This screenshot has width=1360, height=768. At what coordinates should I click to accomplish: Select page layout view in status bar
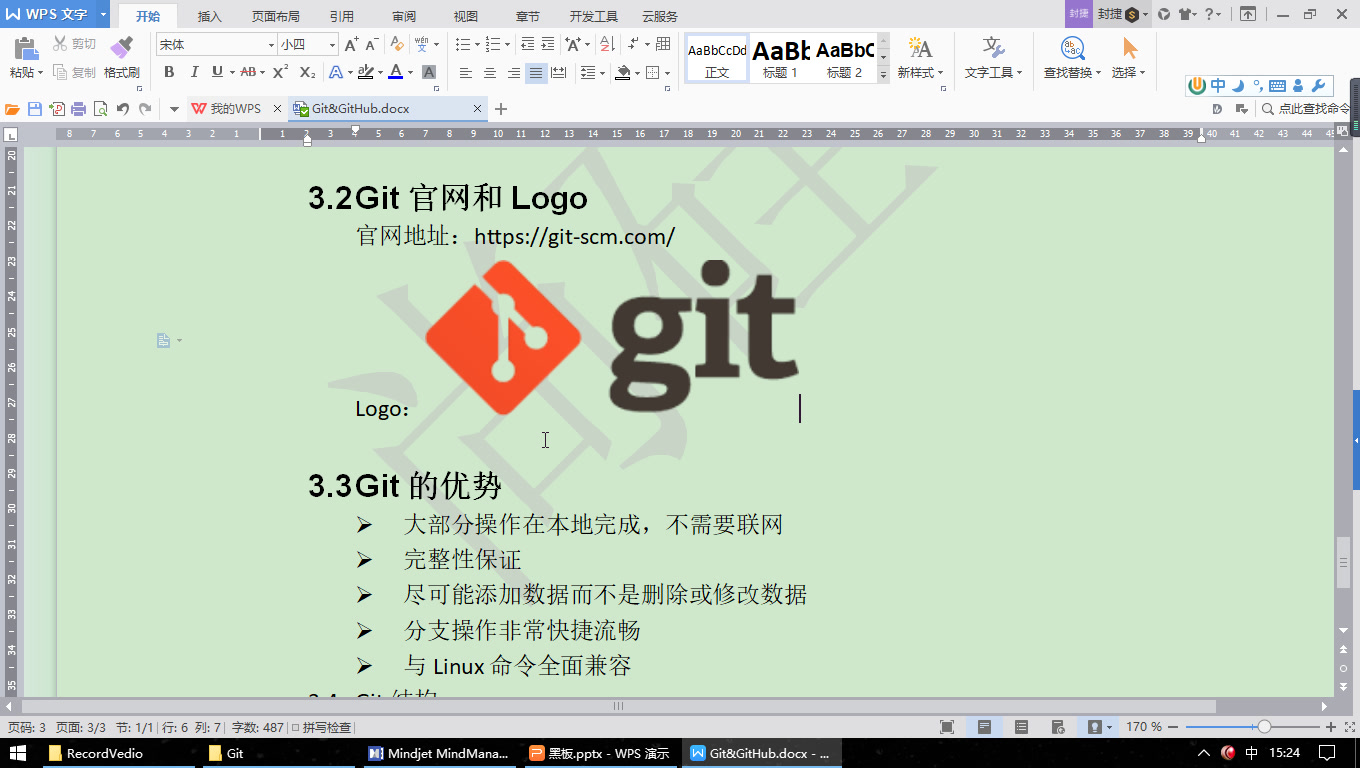click(x=985, y=727)
